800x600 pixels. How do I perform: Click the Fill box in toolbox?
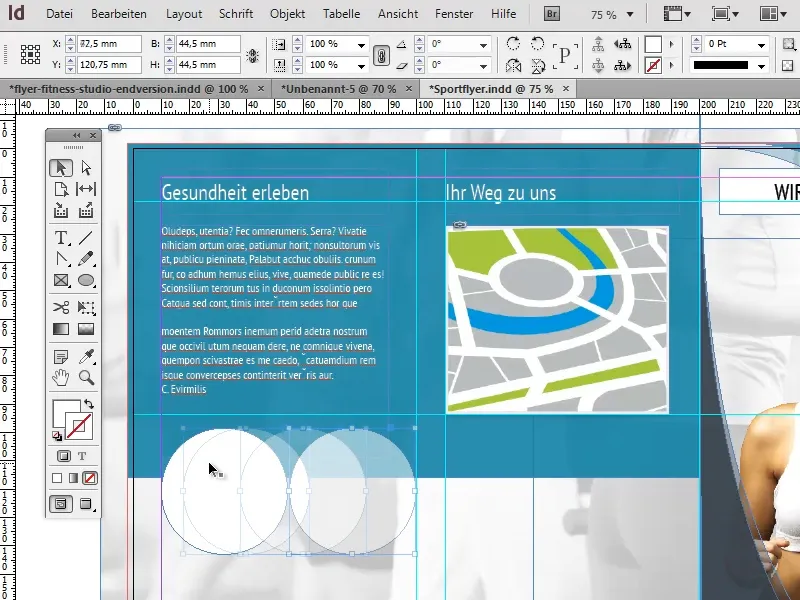click(65, 413)
